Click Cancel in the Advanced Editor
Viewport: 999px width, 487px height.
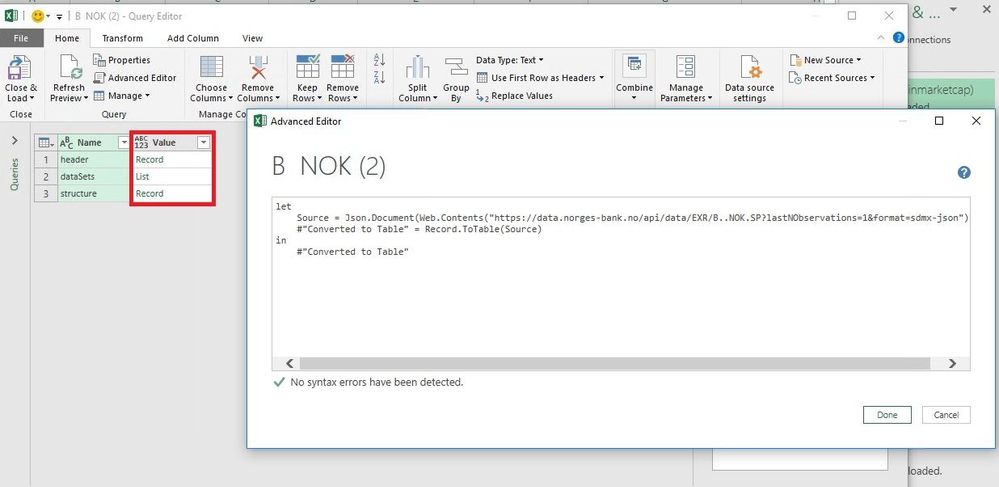(x=946, y=414)
